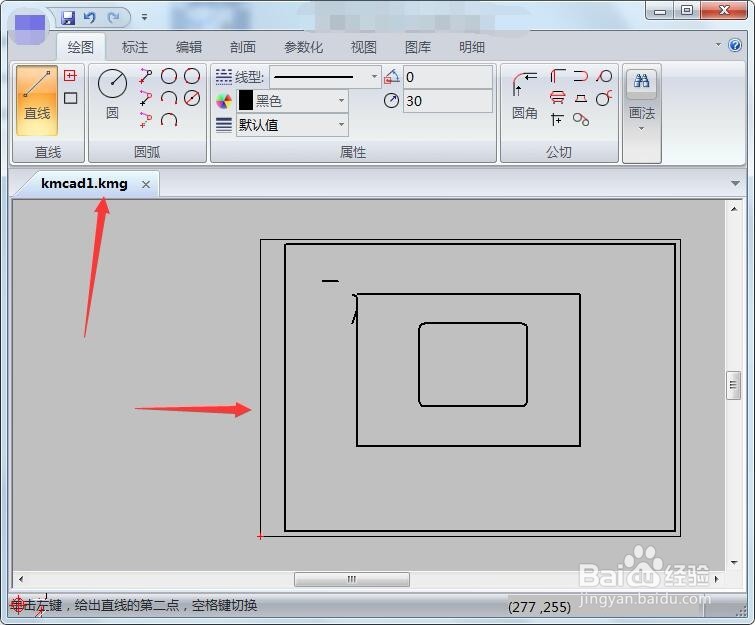Image resolution: width=755 pixels, height=625 pixels.
Task: Expand the 画法 dropdown arrow
Action: click(641, 129)
